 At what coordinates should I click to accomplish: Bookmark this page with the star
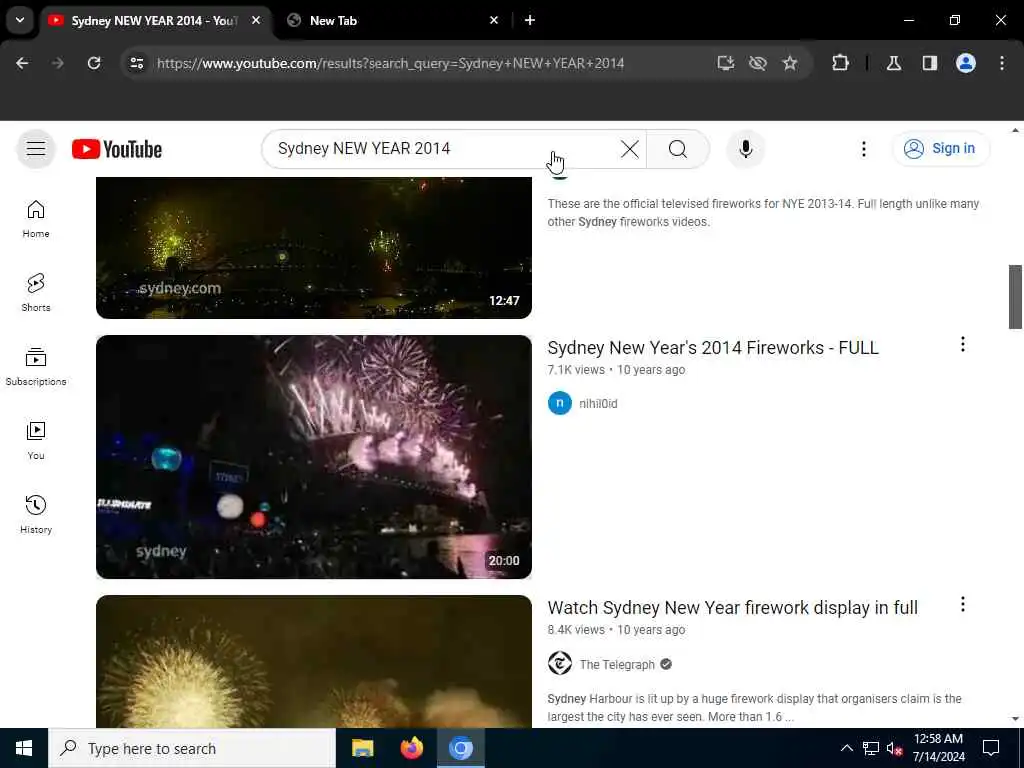790,63
